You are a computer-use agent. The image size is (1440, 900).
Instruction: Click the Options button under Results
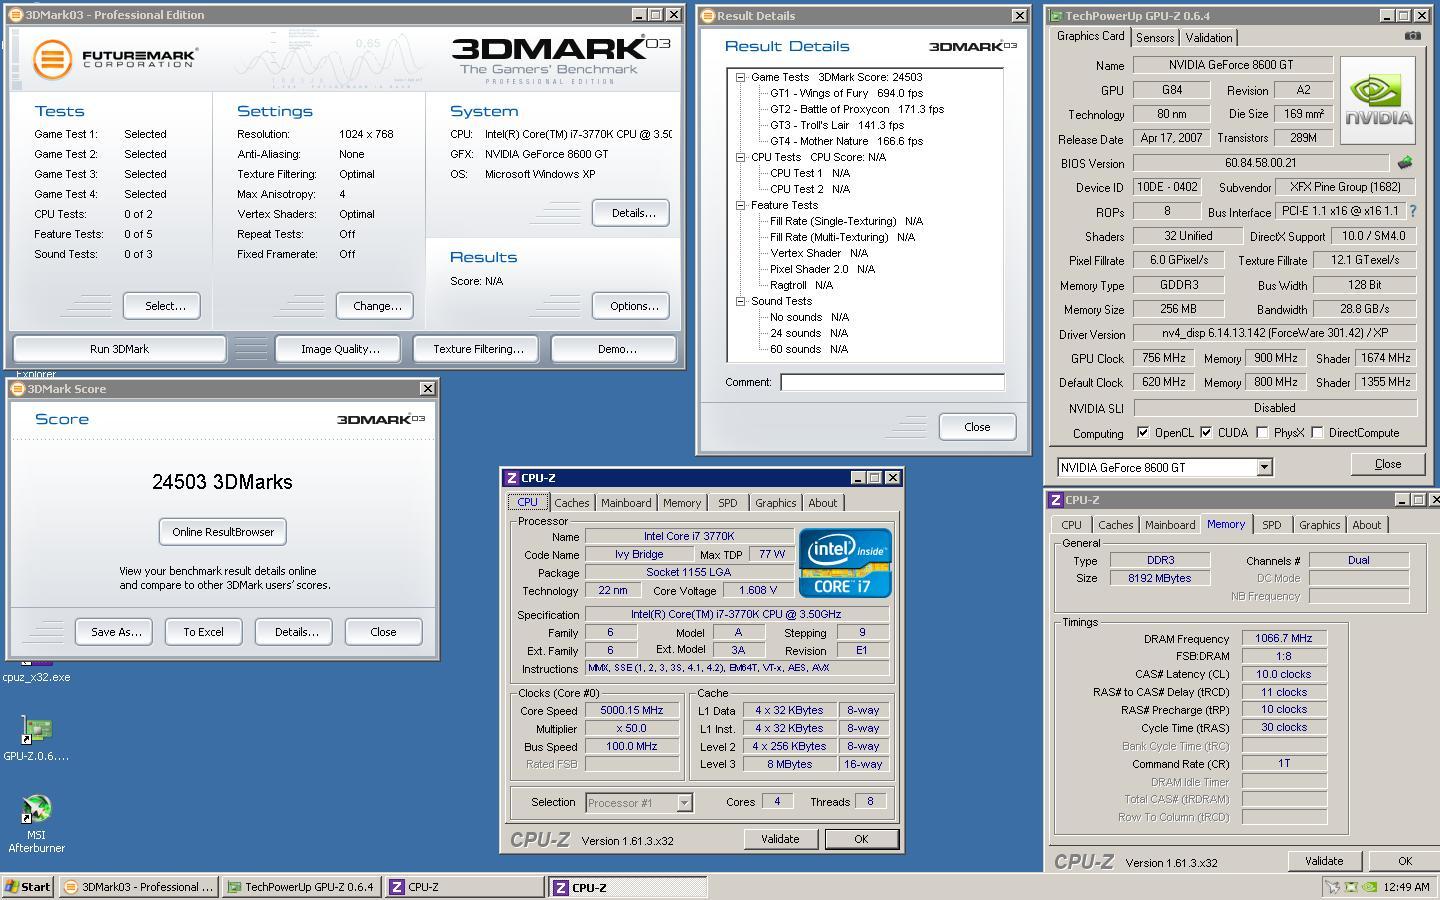(x=633, y=306)
